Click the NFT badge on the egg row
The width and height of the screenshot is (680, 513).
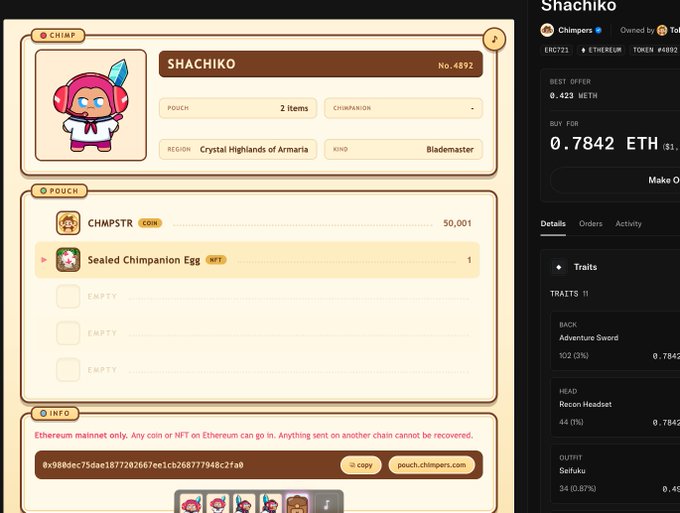pyautogui.click(x=216, y=260)
